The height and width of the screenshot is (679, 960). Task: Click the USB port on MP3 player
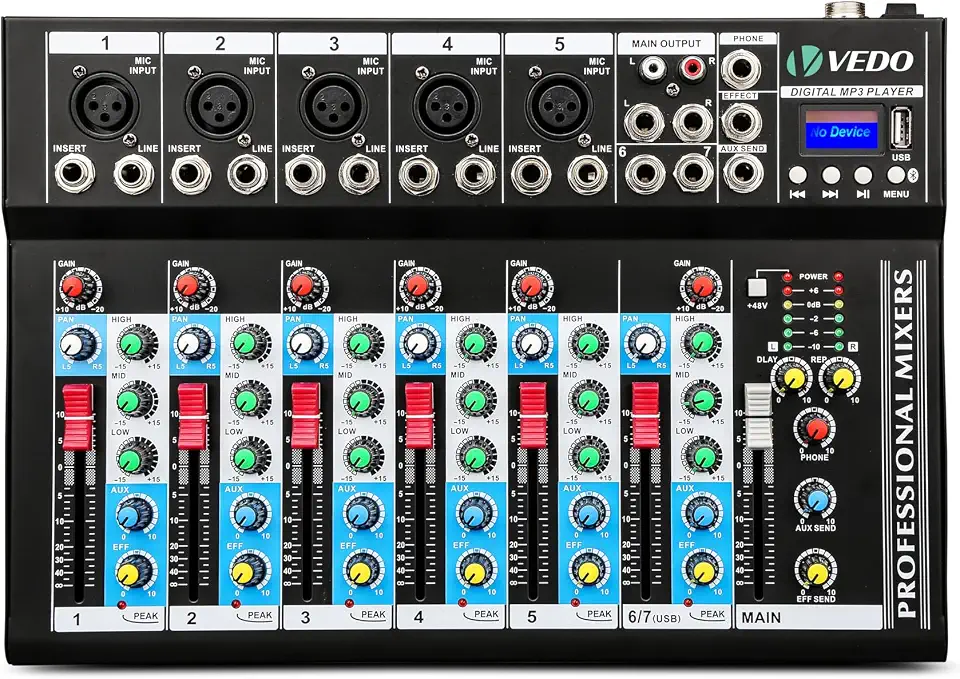click(x=901, y=128)
